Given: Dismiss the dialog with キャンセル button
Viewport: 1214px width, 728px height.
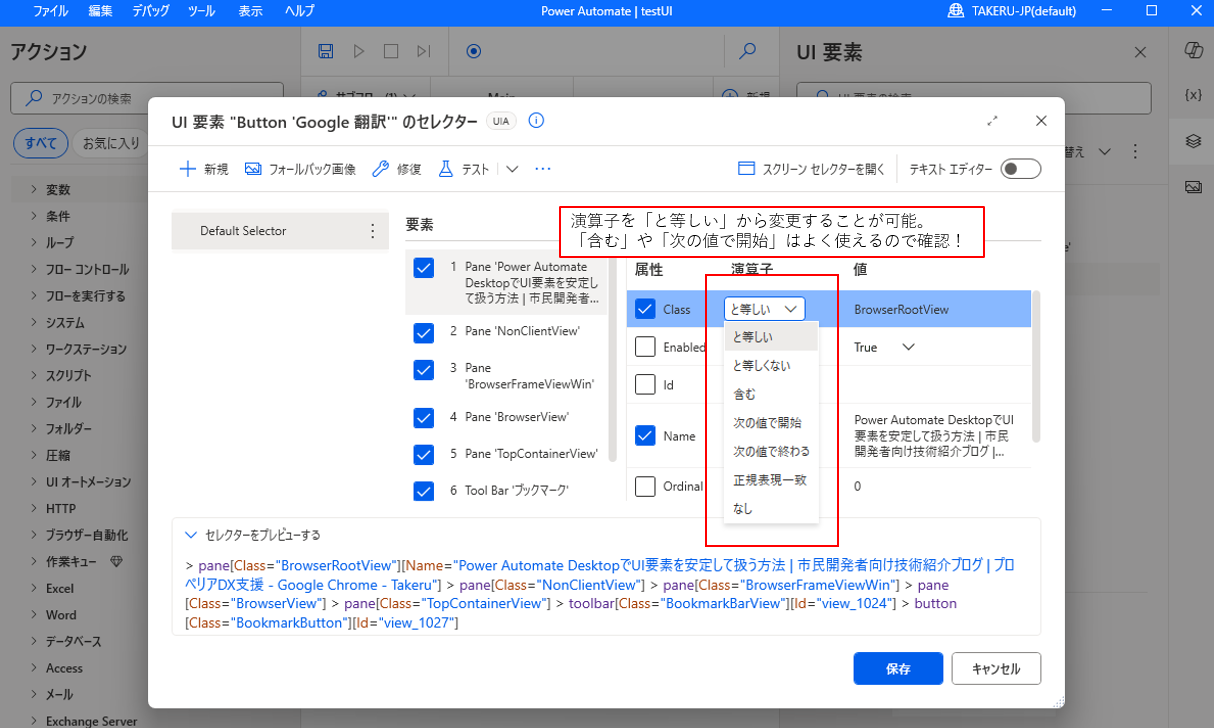Looking at the screenshot, I should tap(996, 668).
